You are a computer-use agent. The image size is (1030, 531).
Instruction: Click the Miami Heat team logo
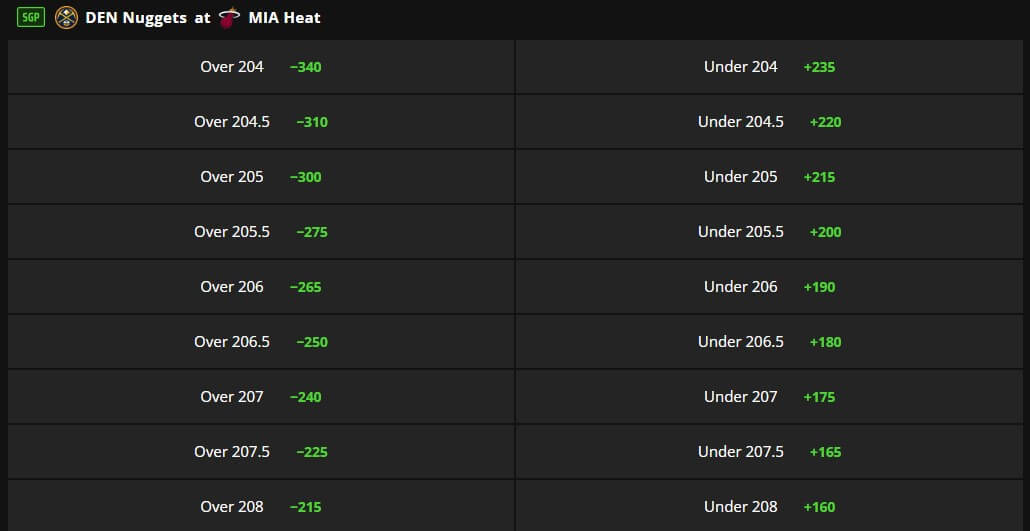point(229,18)
